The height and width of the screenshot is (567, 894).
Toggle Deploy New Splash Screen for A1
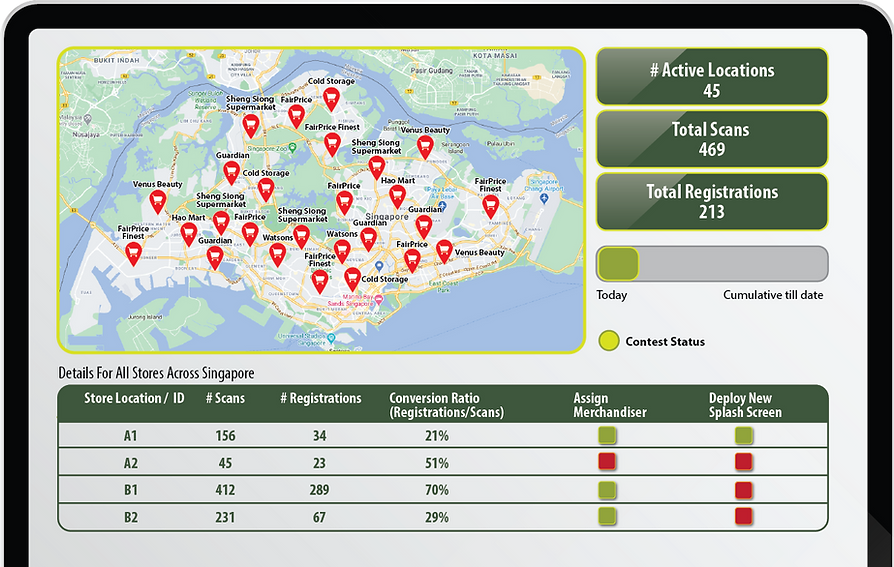click(743, 436)
